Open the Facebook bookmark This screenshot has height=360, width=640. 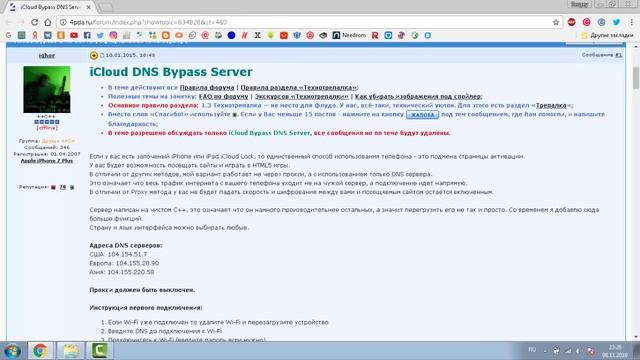pyautogui.click(x=87, y=36)
